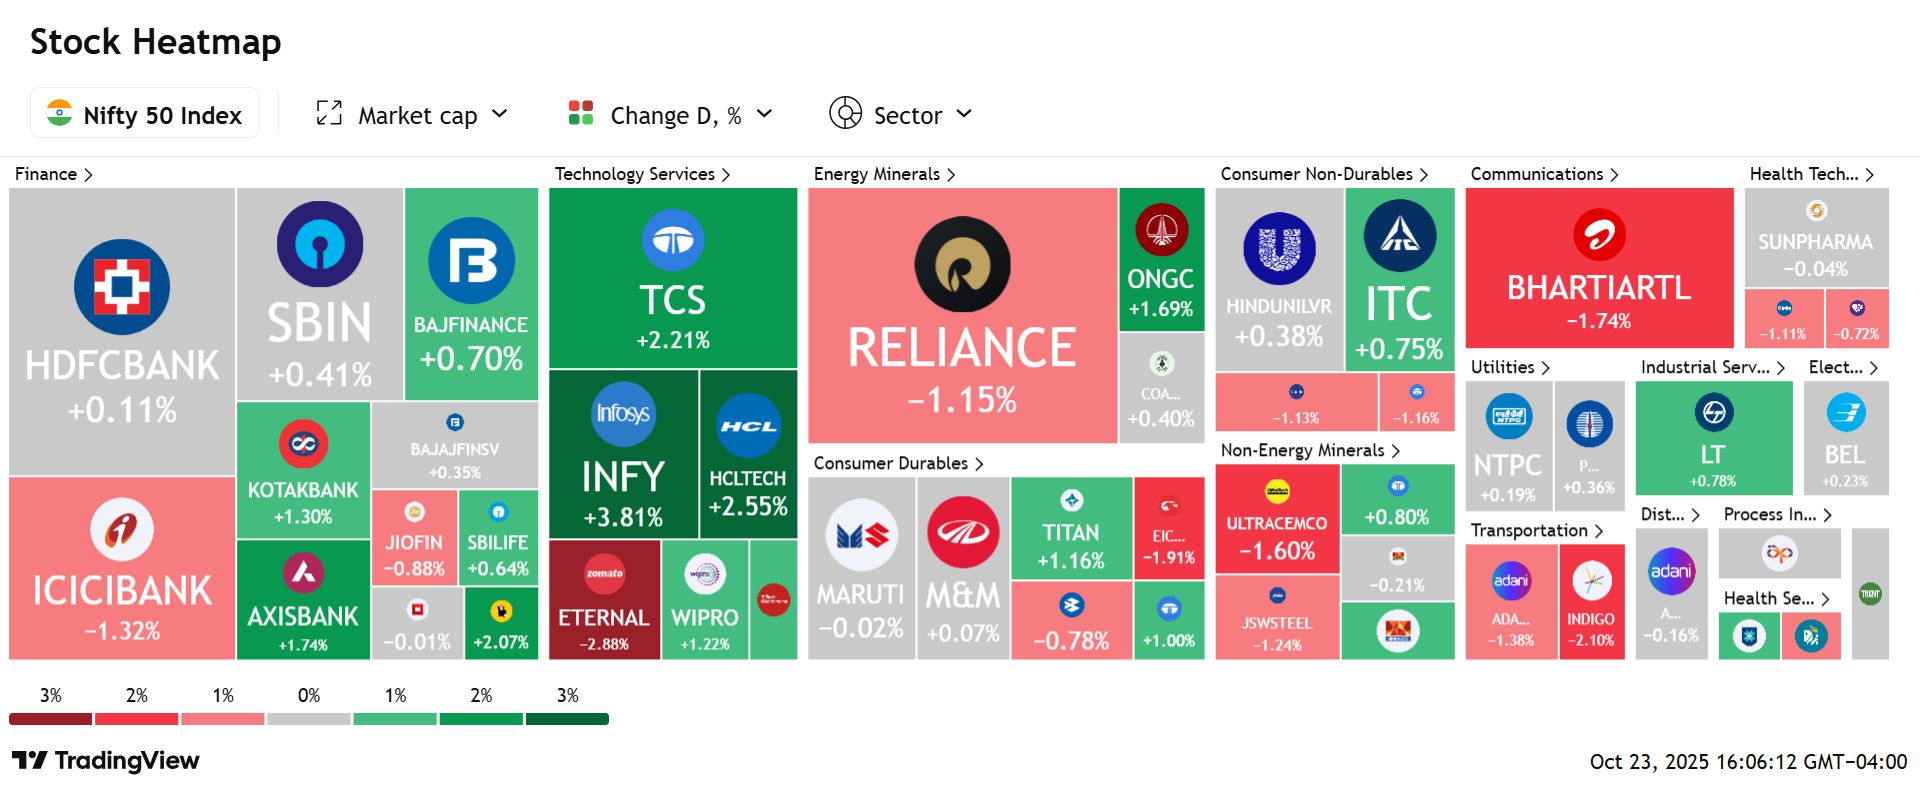Click the ICICI Bank logo icon
The image size is (1920, 792).
(122, 529)
